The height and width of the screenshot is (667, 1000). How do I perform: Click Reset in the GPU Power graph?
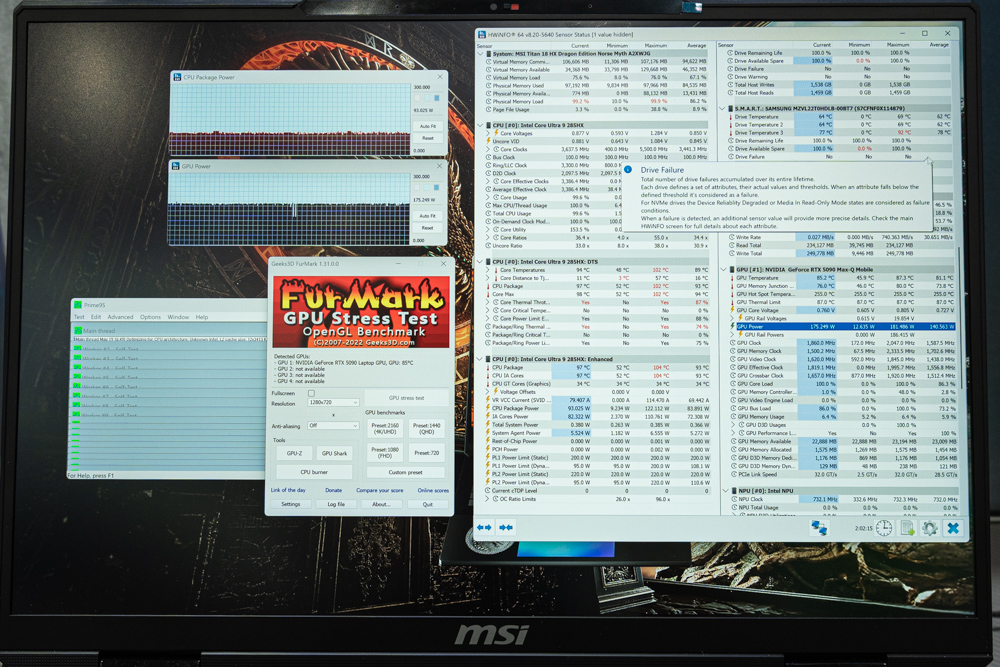[427, 228]
